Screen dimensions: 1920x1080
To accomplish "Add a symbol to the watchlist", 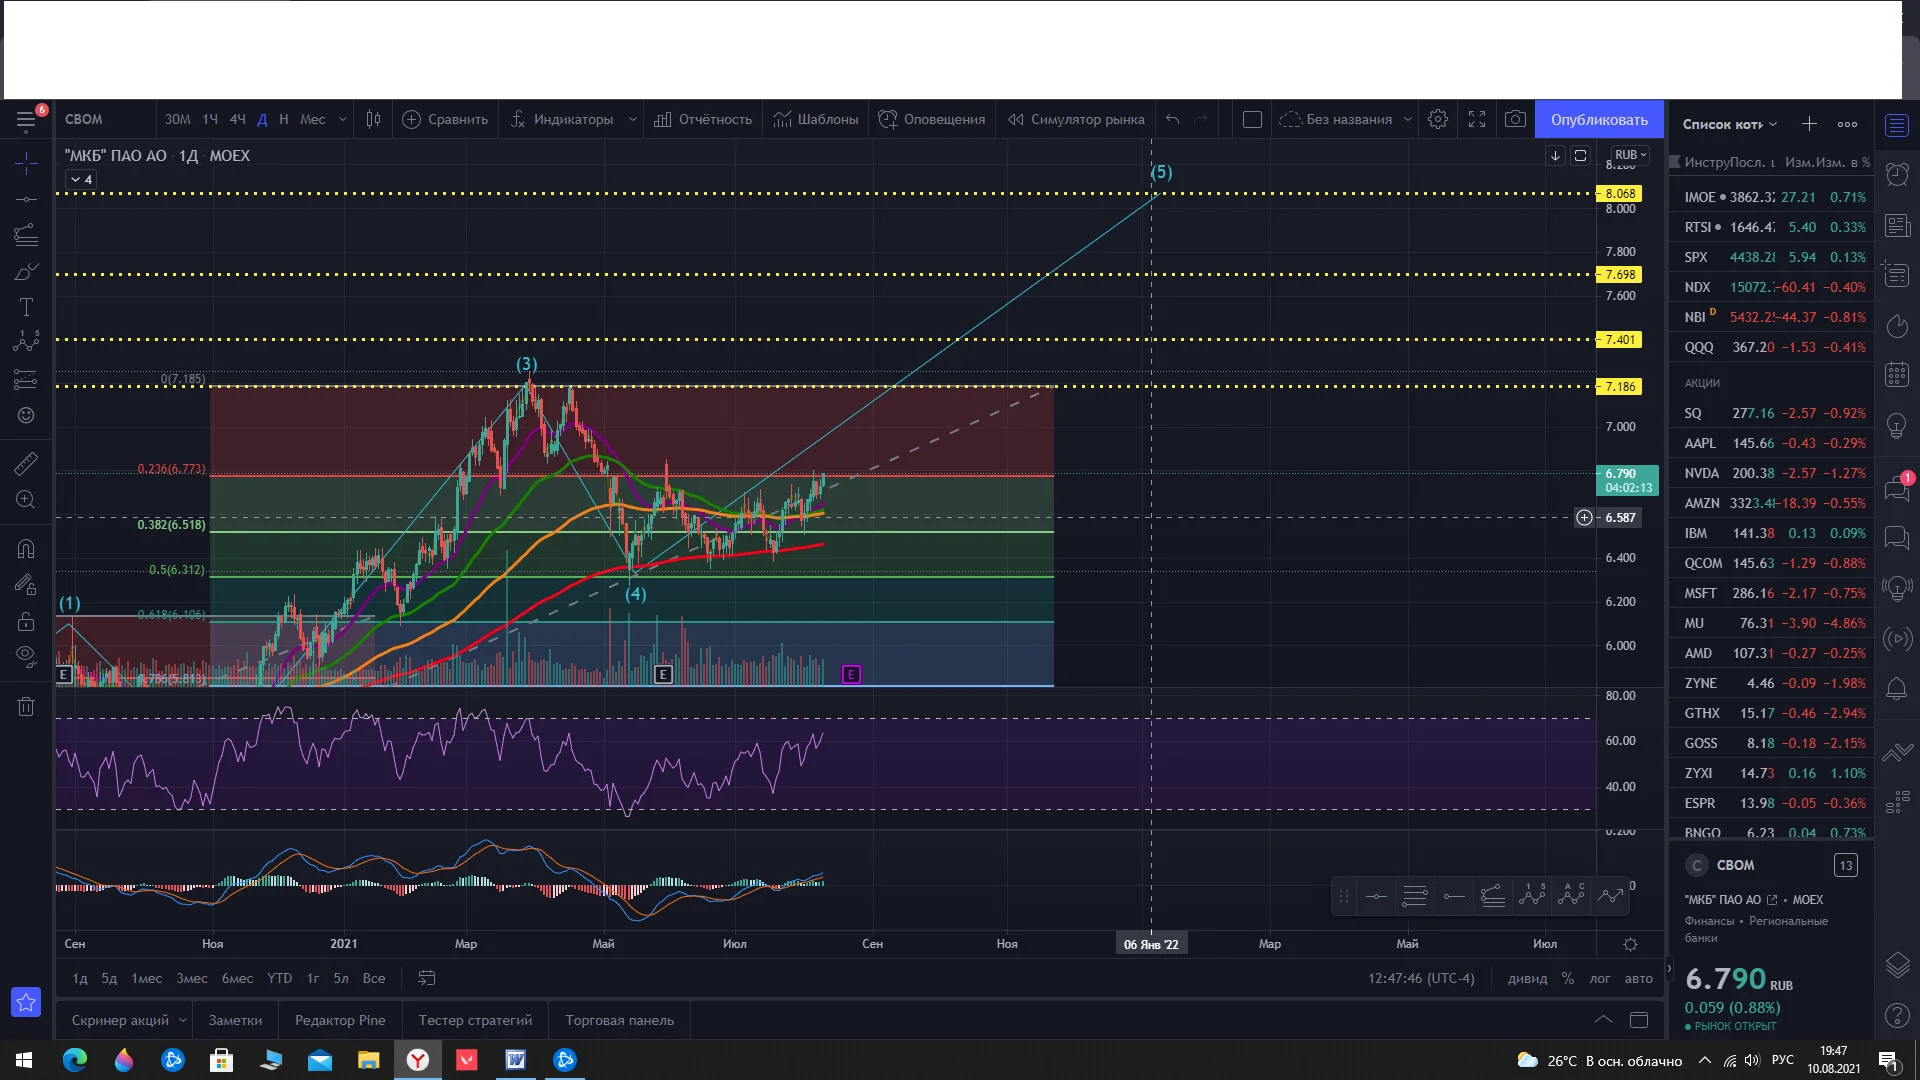I will 1809,124.
